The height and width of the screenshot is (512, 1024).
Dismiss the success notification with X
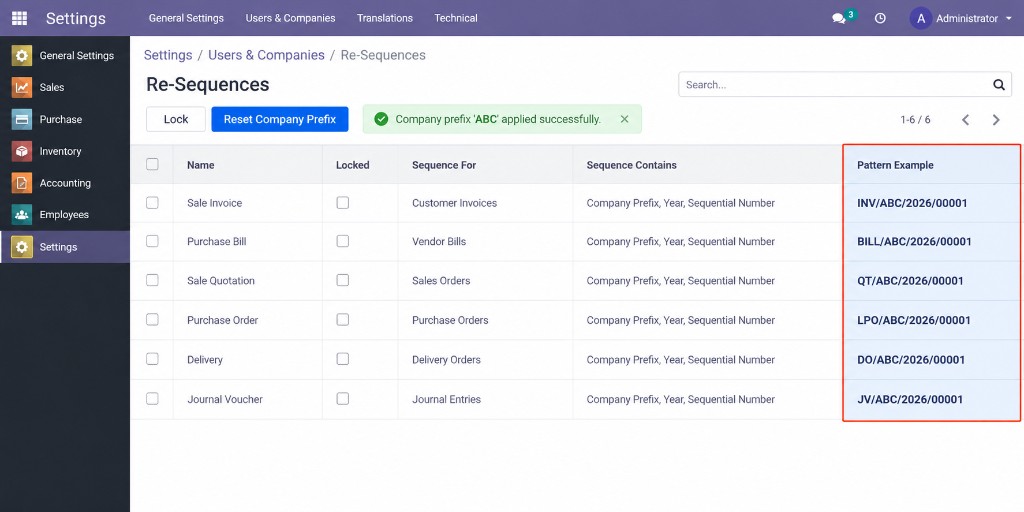pyautogui.click(x=624, y=119)
